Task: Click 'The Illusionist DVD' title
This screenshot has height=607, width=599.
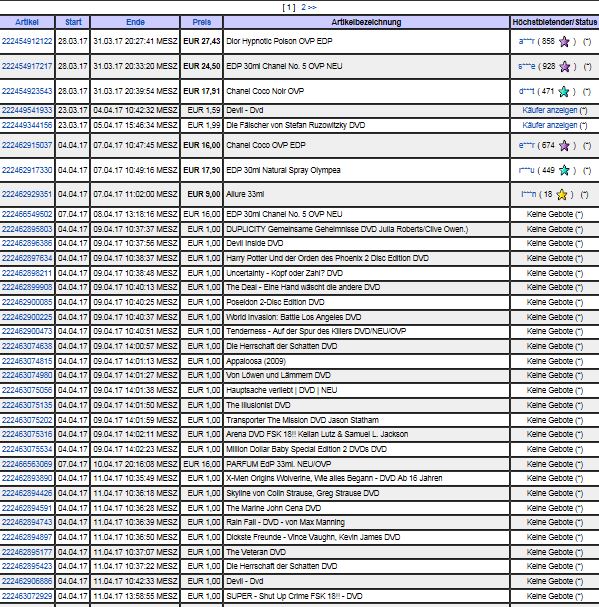Action: [x=258, y=405]
